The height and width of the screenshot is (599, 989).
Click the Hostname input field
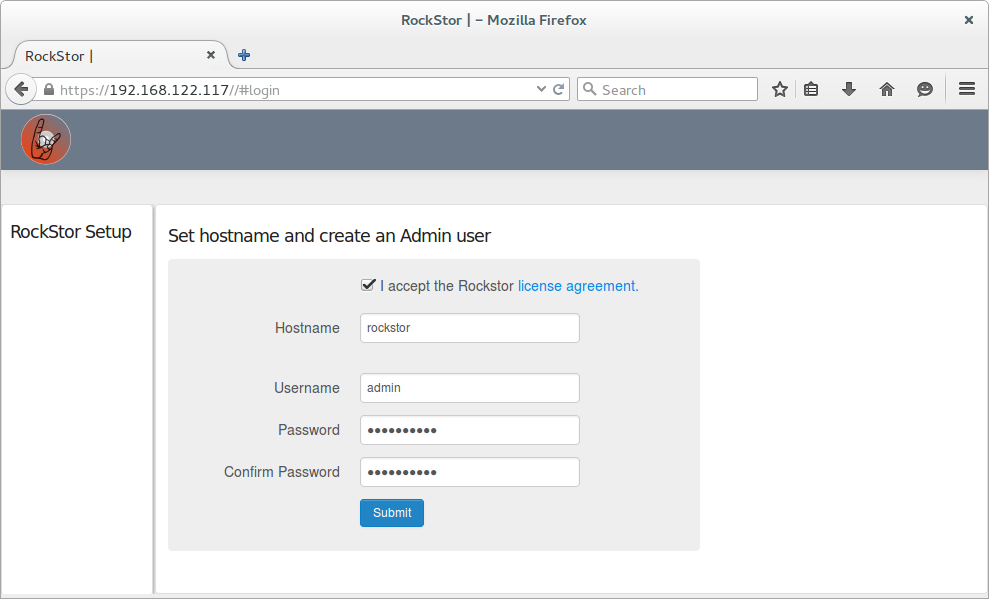coord(470,328)
